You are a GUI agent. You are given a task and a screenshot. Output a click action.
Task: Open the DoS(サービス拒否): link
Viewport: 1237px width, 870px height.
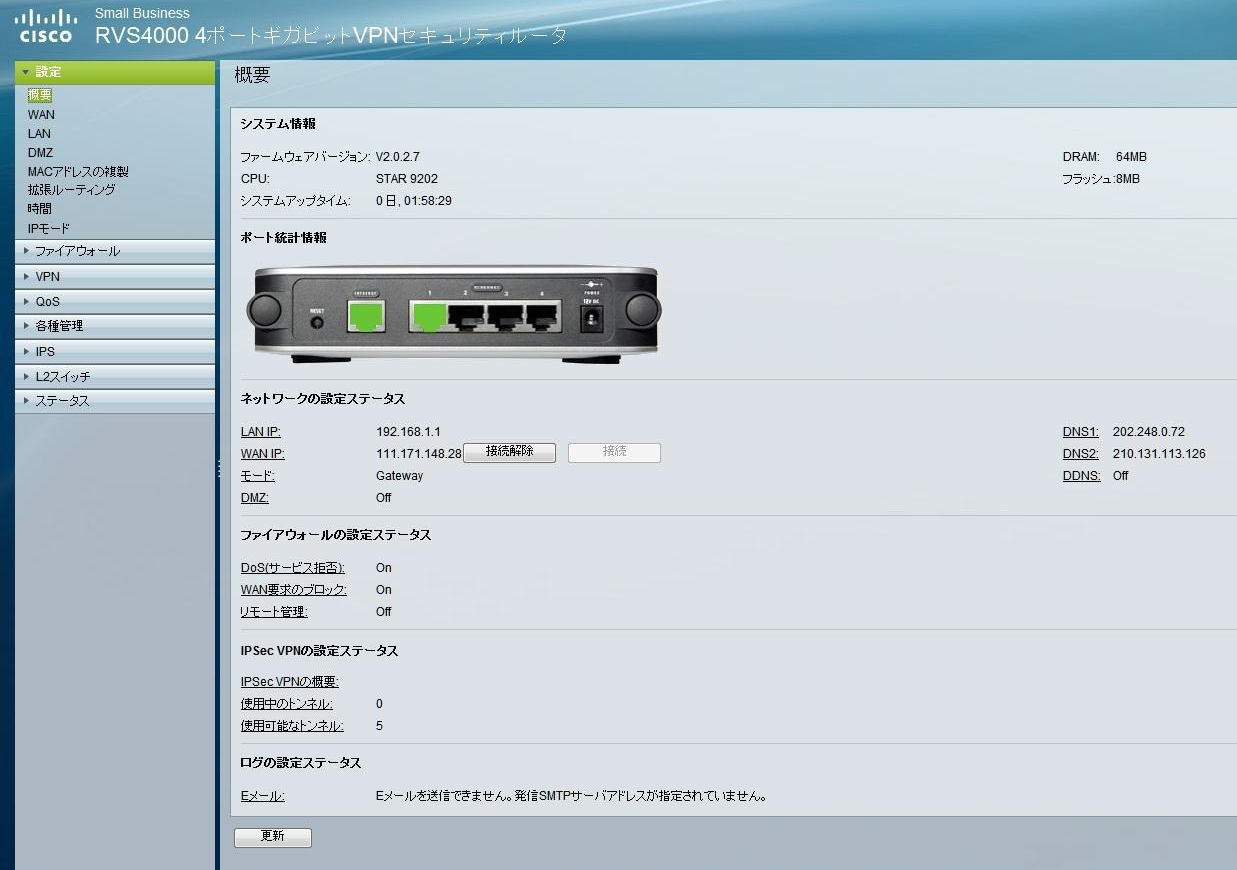(x=293, y=568)
